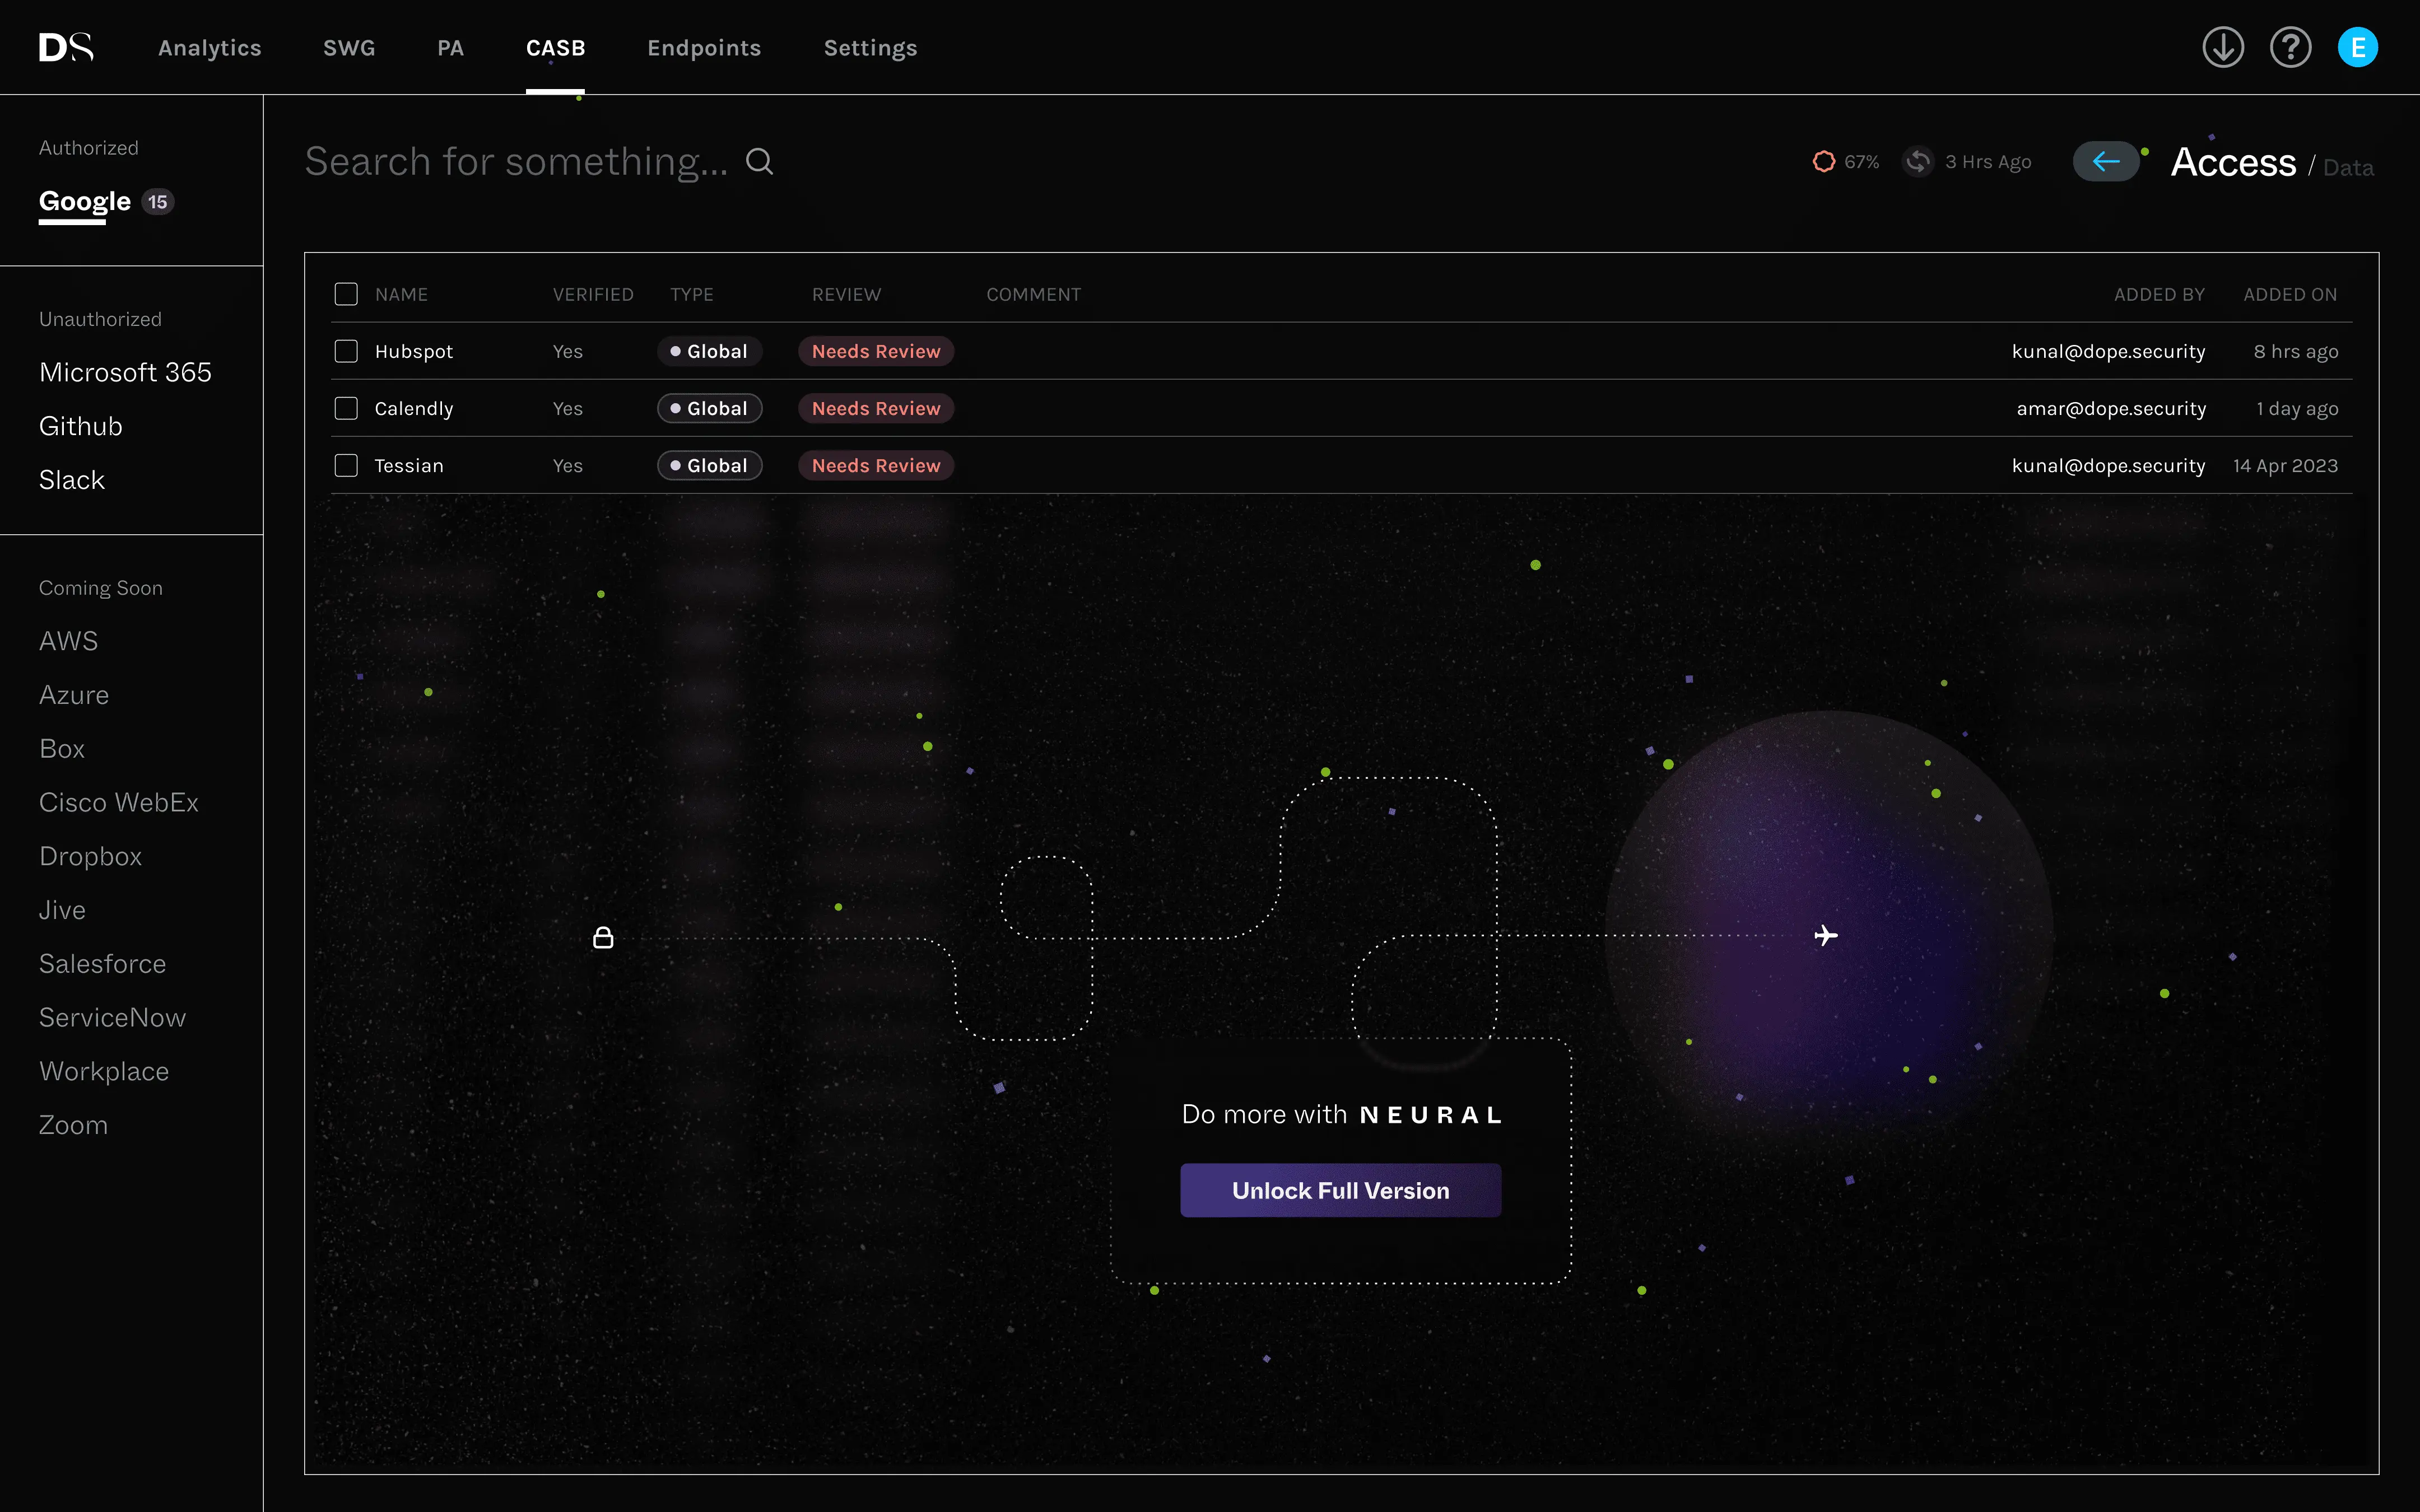2420x1512 pixels.
Task: Check the Tessian row checkbox
Action: [346, 465]
